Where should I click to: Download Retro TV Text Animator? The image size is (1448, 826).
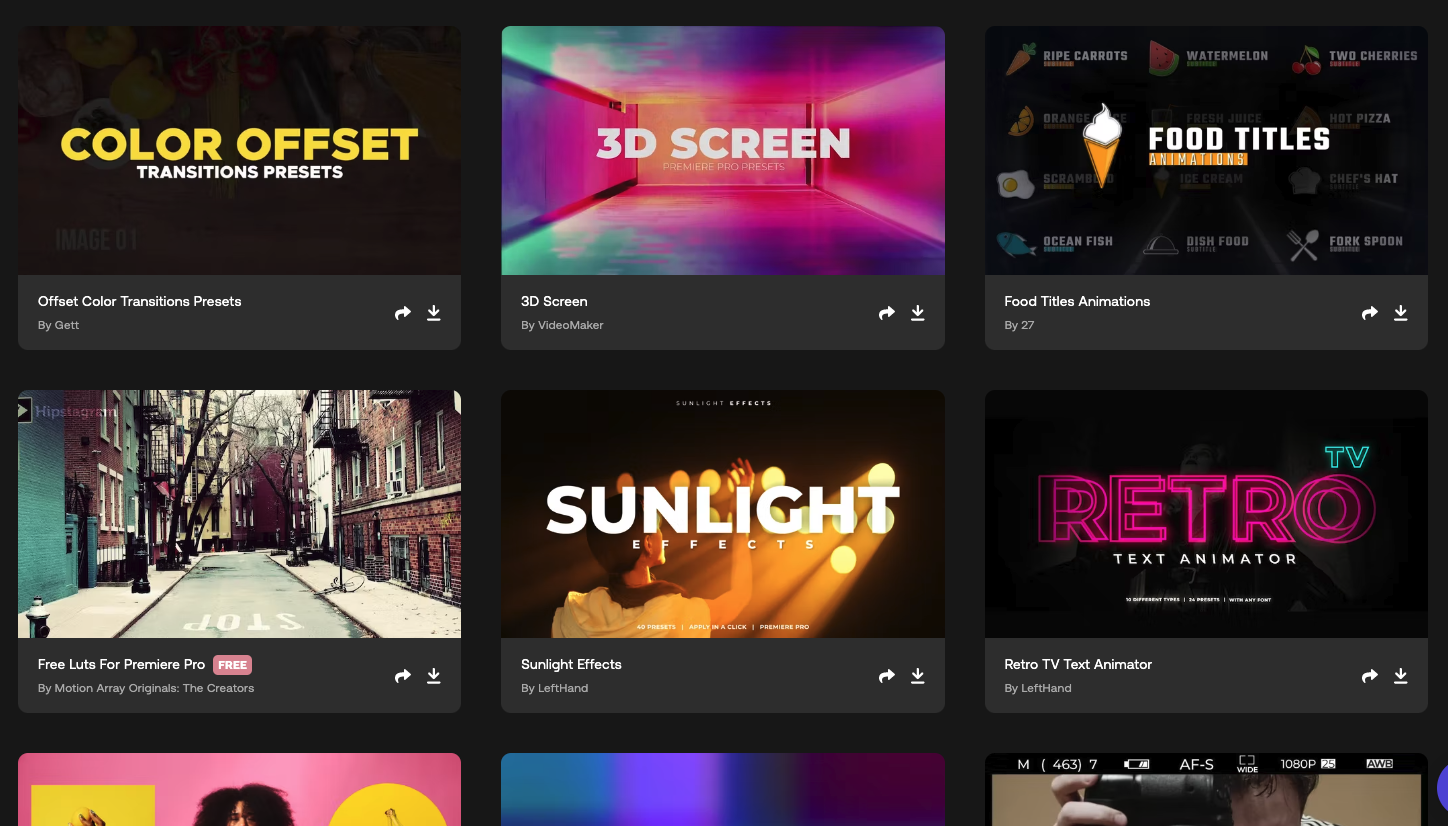tap(1401, 676)
